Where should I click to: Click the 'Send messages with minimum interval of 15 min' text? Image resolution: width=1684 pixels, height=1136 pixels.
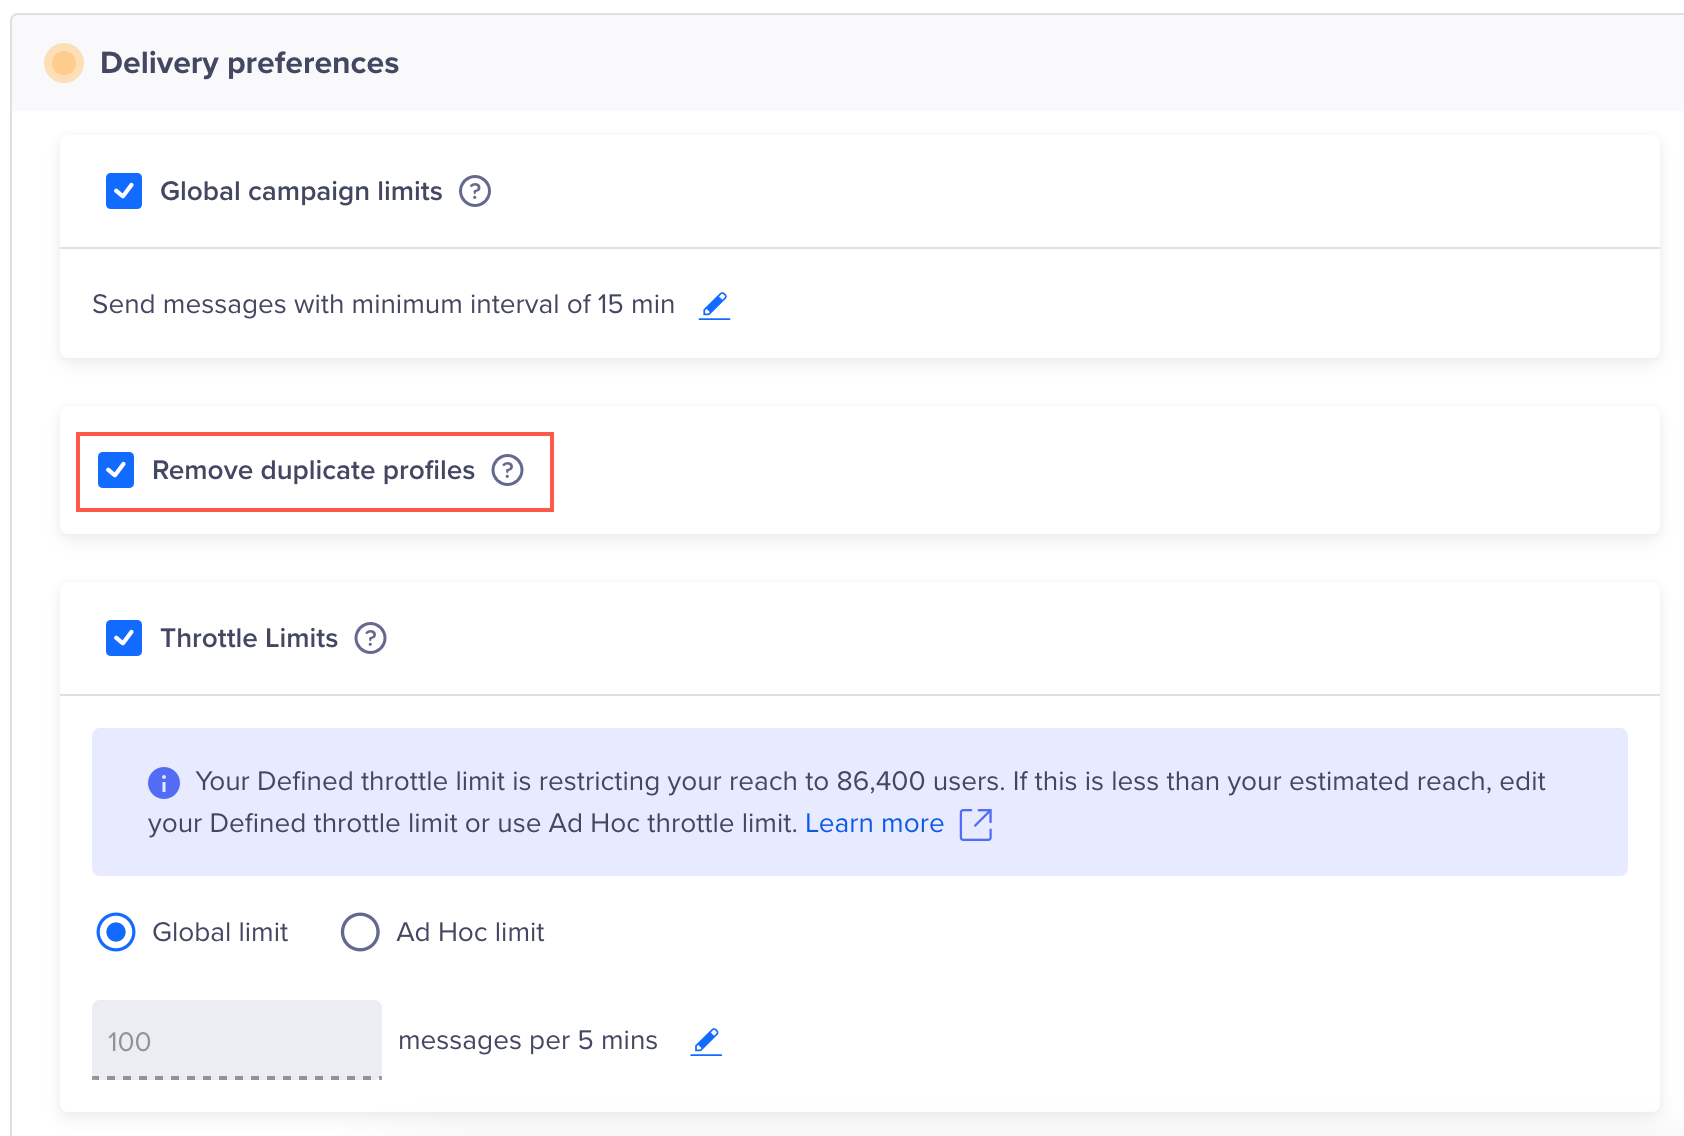383,304
